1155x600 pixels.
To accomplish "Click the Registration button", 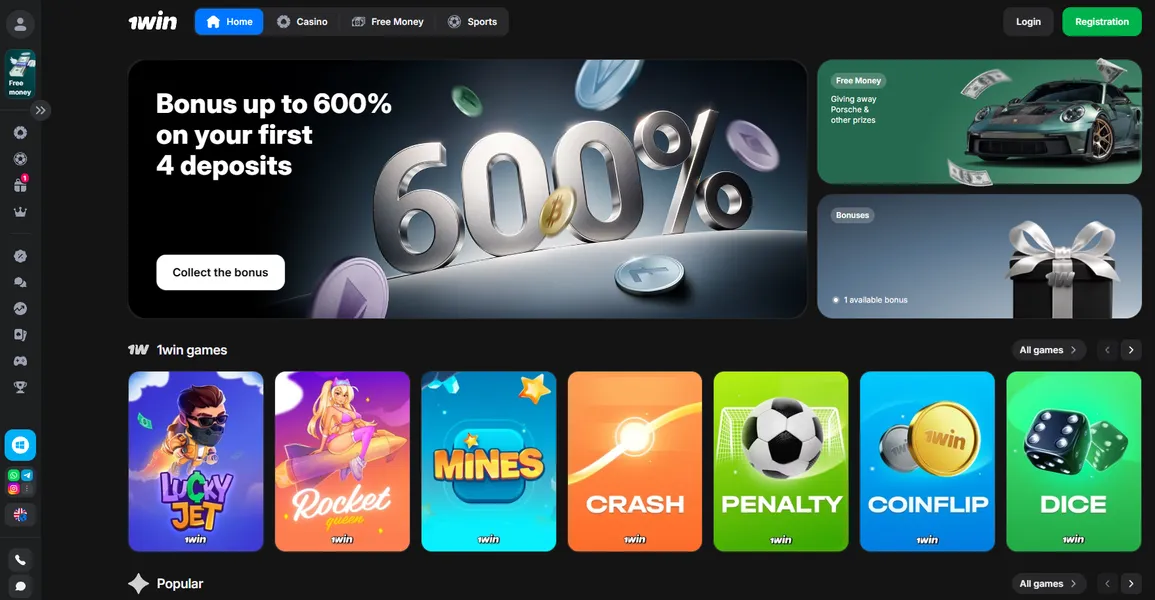I will click(x=1101, y=22).
